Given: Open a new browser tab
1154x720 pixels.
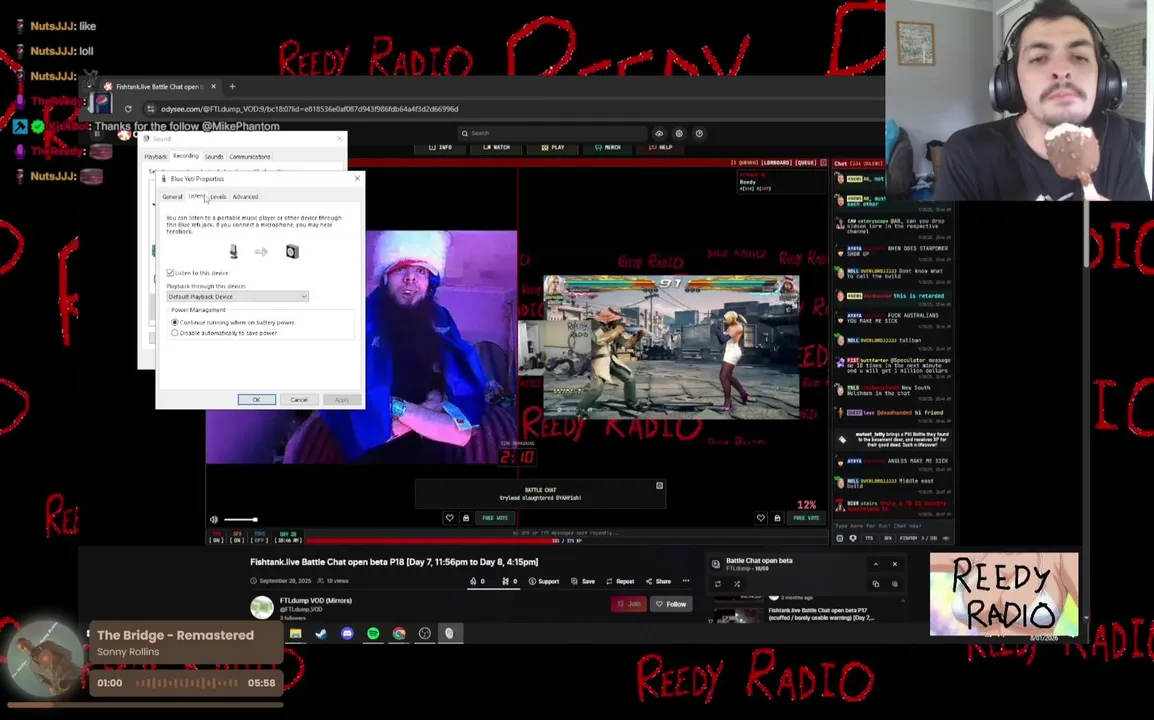Looking at the screenshot, I should pos(233,86).
